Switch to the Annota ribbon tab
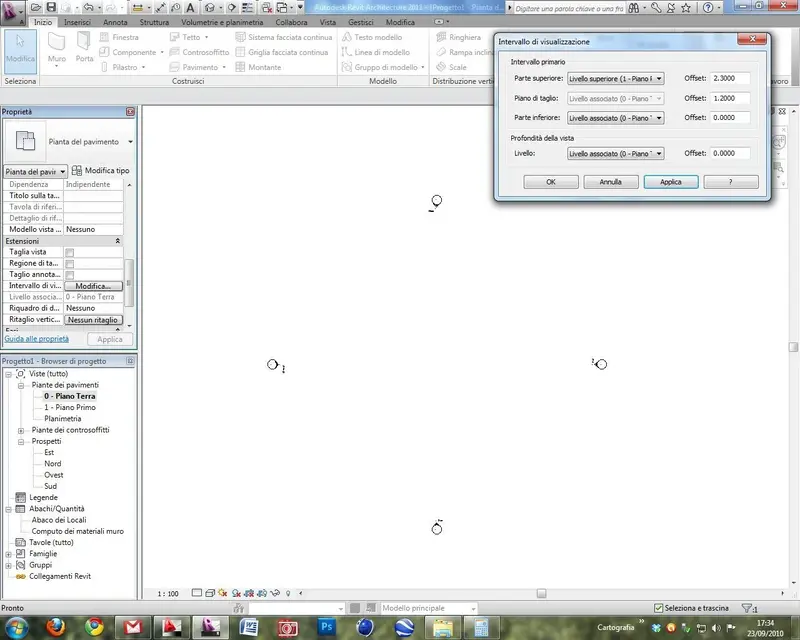The width and height of the screenshot is (800, 640). coord(115,22)
